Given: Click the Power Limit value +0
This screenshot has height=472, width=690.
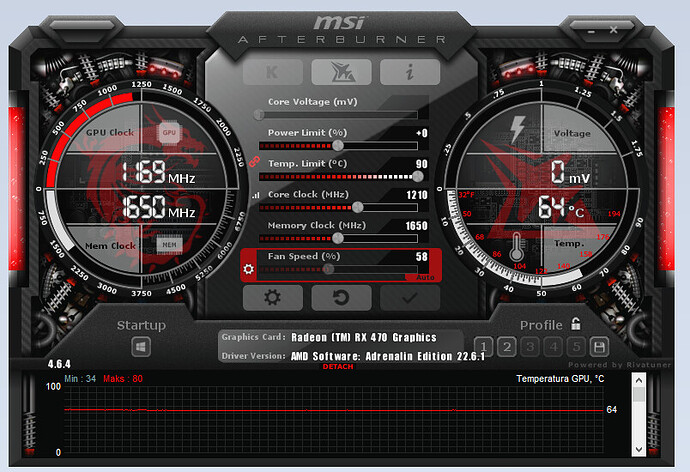Looking at the screenshot, I should 422,133.
